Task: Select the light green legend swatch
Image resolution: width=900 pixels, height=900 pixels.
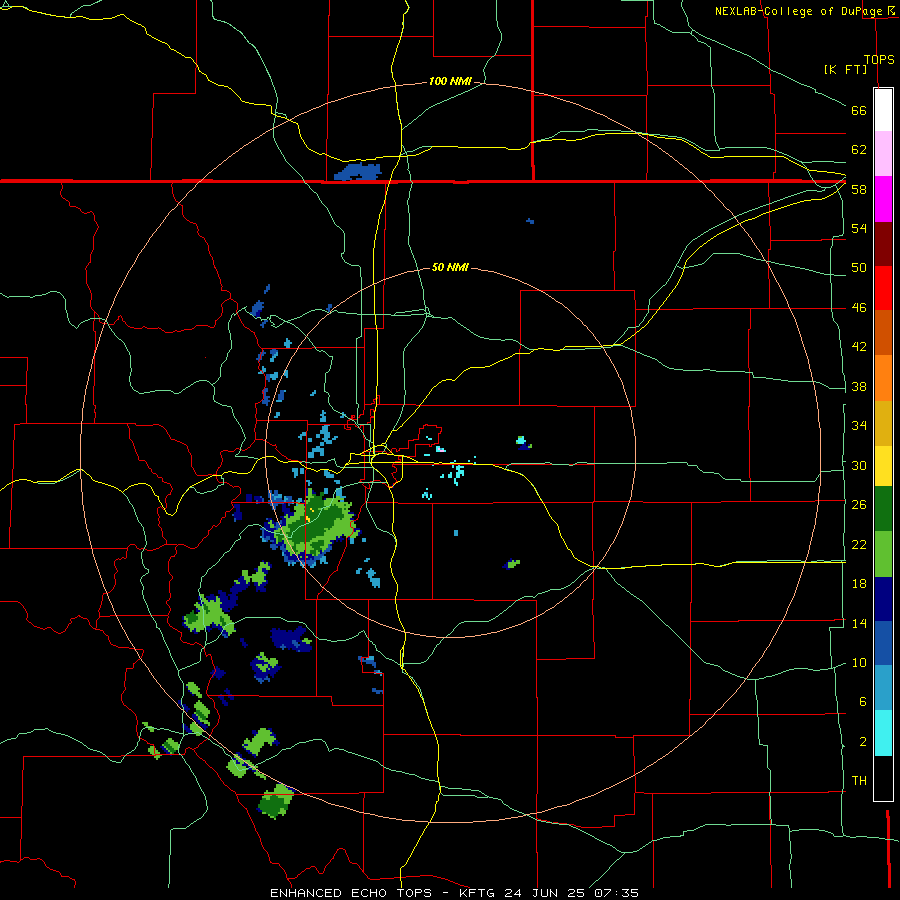Action: (883, 554)
